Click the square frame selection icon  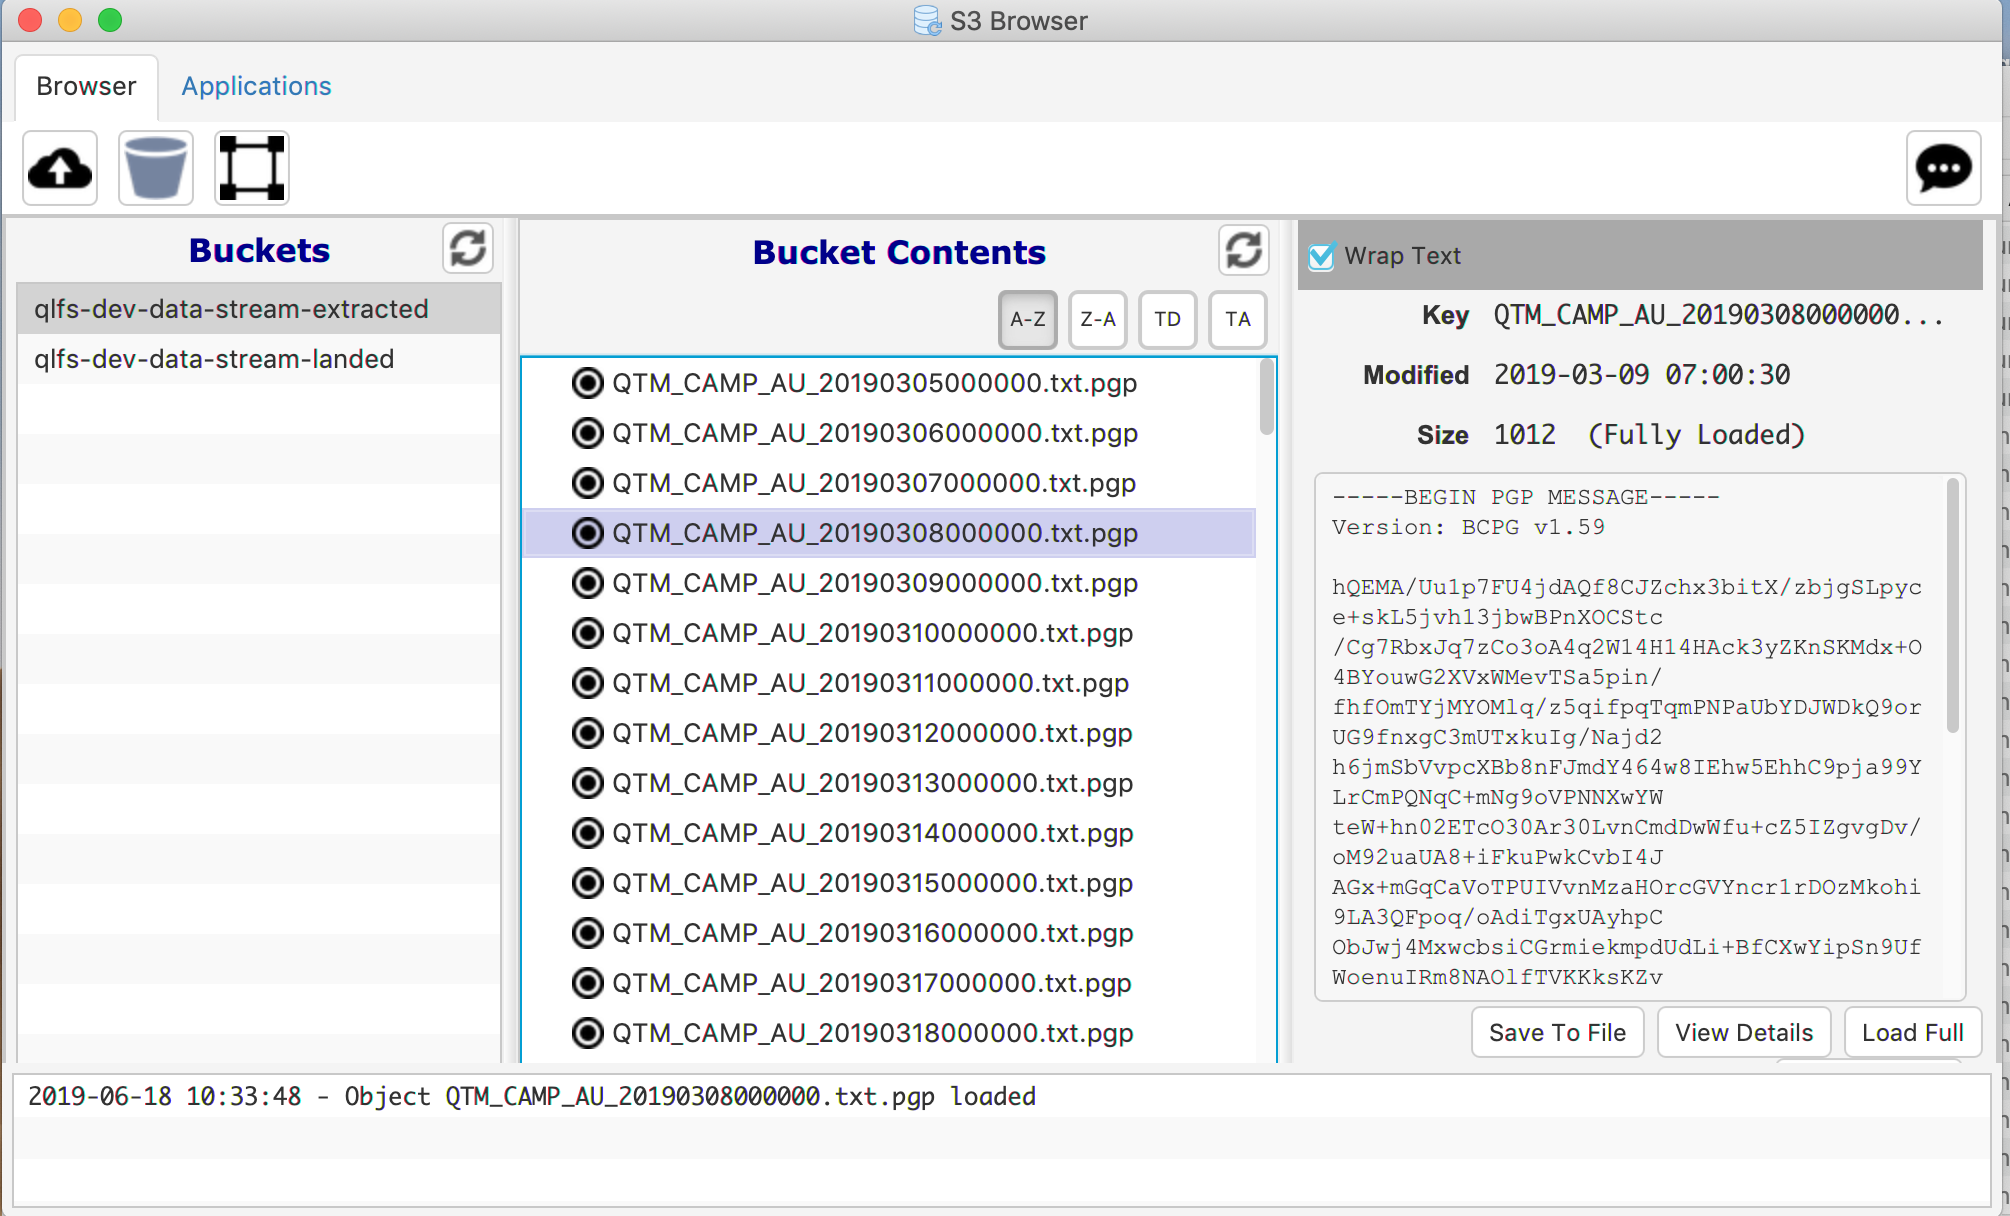251,168
